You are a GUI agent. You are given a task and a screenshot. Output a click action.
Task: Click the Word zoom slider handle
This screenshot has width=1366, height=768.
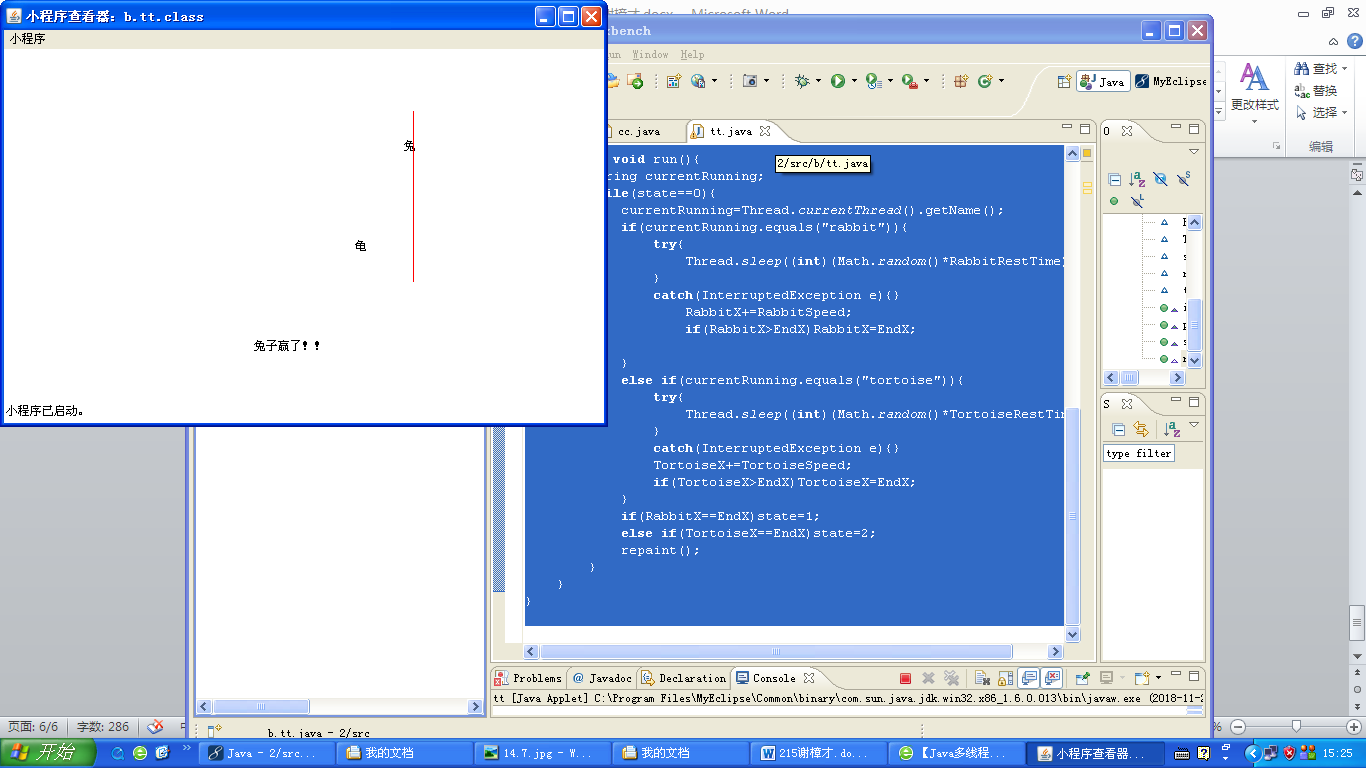1296,726
